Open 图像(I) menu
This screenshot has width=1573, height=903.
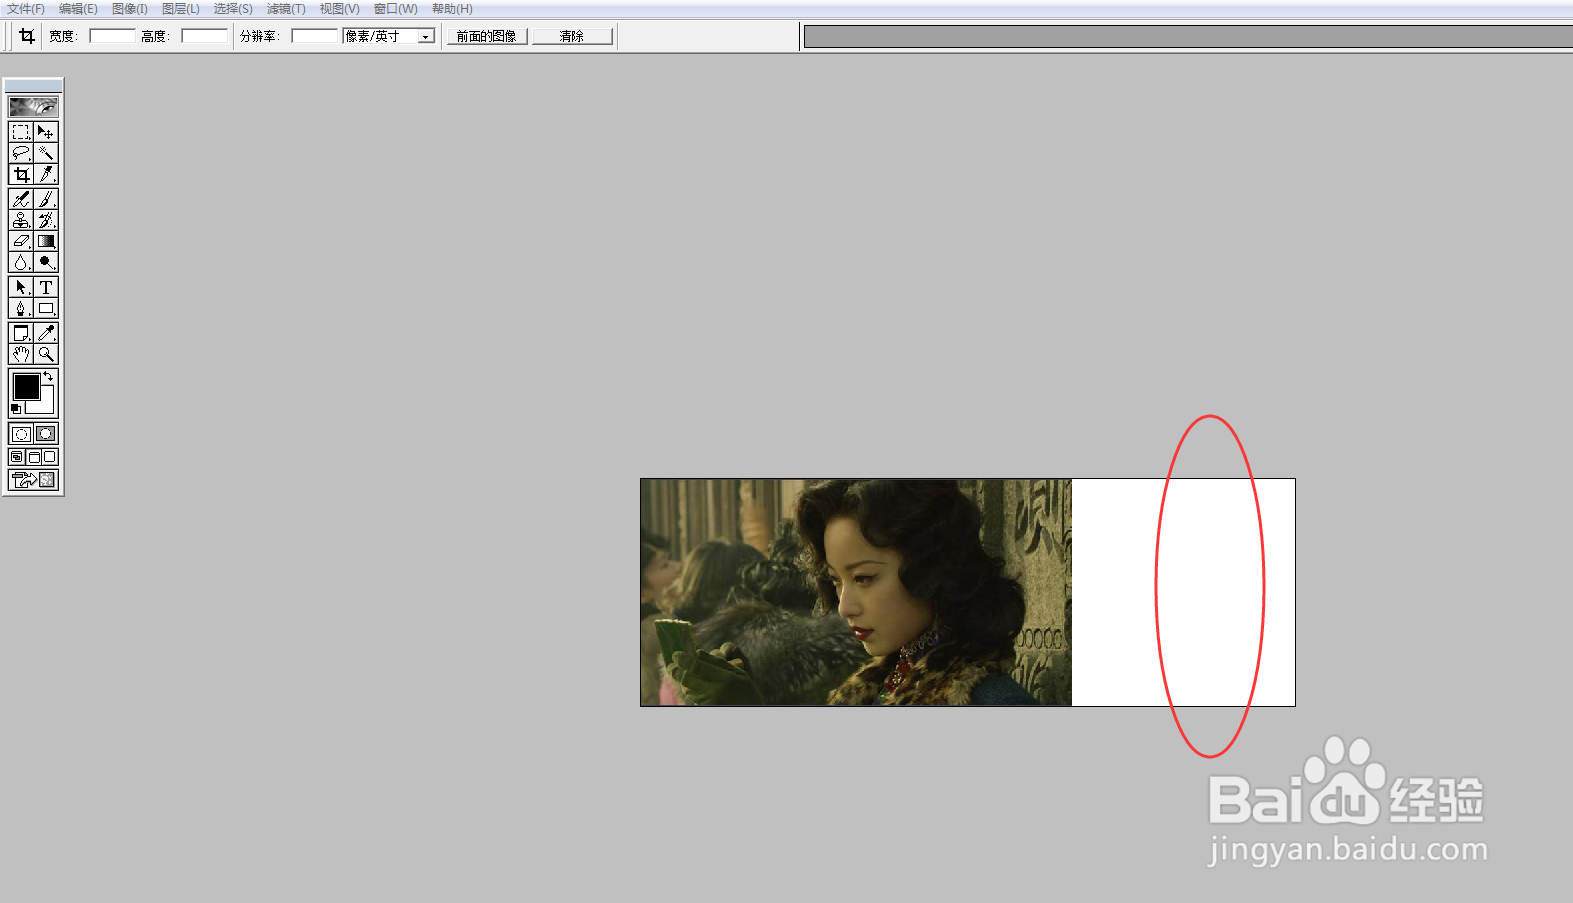pos(130,9)
